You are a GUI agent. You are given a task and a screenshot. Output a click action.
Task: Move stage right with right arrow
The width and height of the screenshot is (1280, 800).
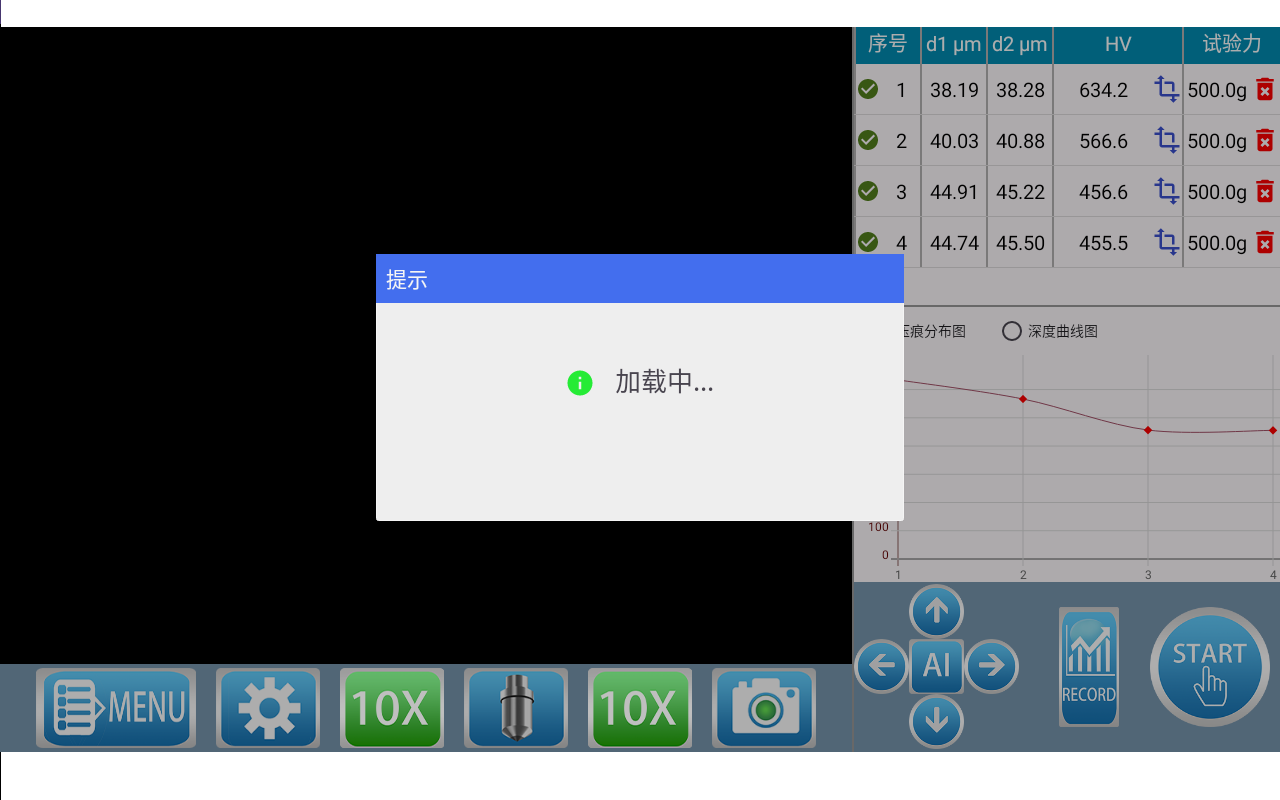click(x=991, y=666)
